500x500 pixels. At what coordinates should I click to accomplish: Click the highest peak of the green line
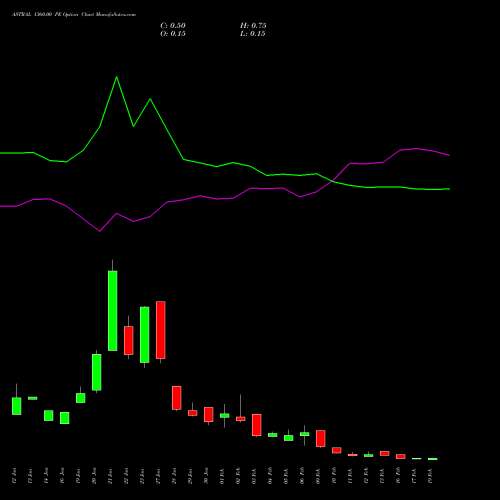coord(116,77)
